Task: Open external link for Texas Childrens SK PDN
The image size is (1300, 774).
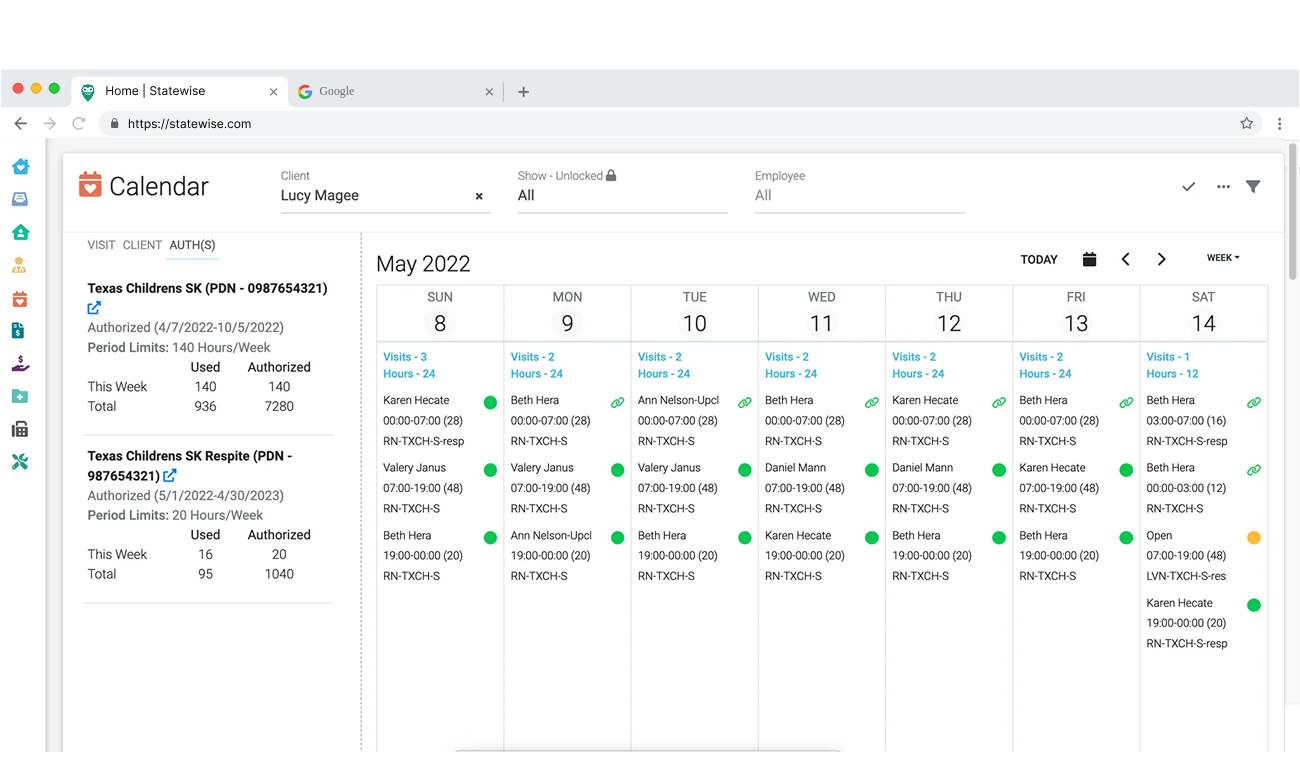Action: pyautogui.click(x=94, y=308)
